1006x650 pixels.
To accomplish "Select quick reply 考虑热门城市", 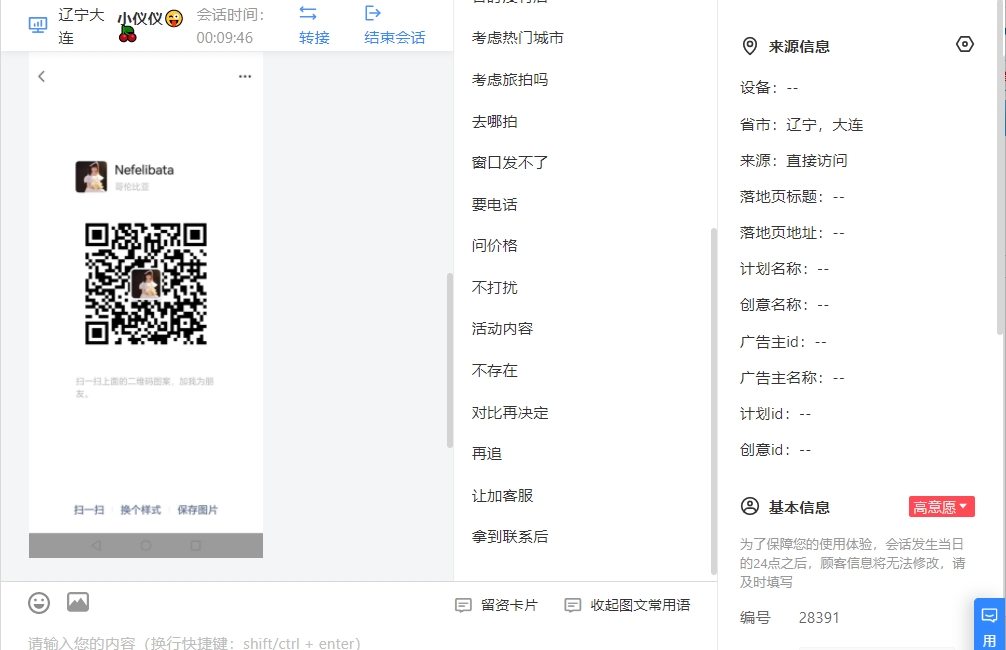I will 517,38.
